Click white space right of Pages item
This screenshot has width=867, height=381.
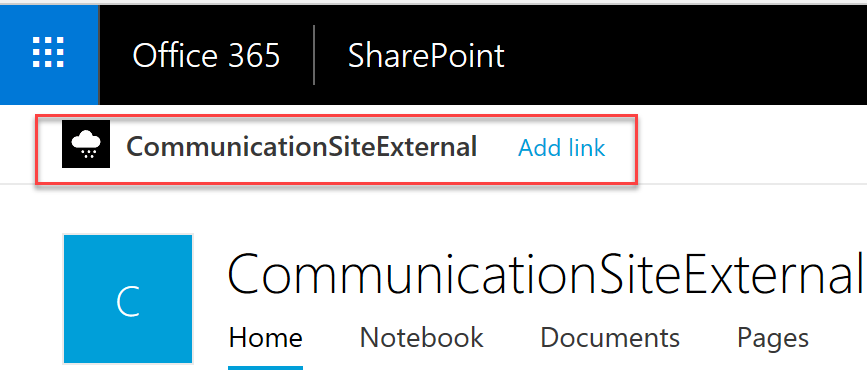coord(838,338)
